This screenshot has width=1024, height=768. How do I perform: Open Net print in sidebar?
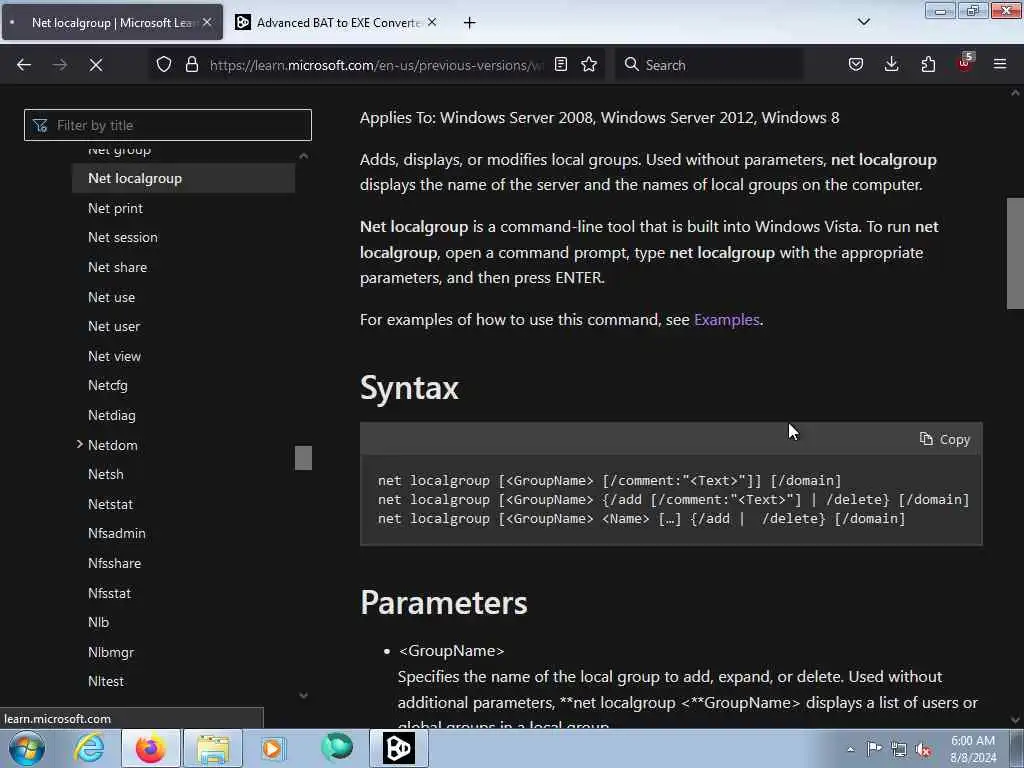tap(116, 208)
